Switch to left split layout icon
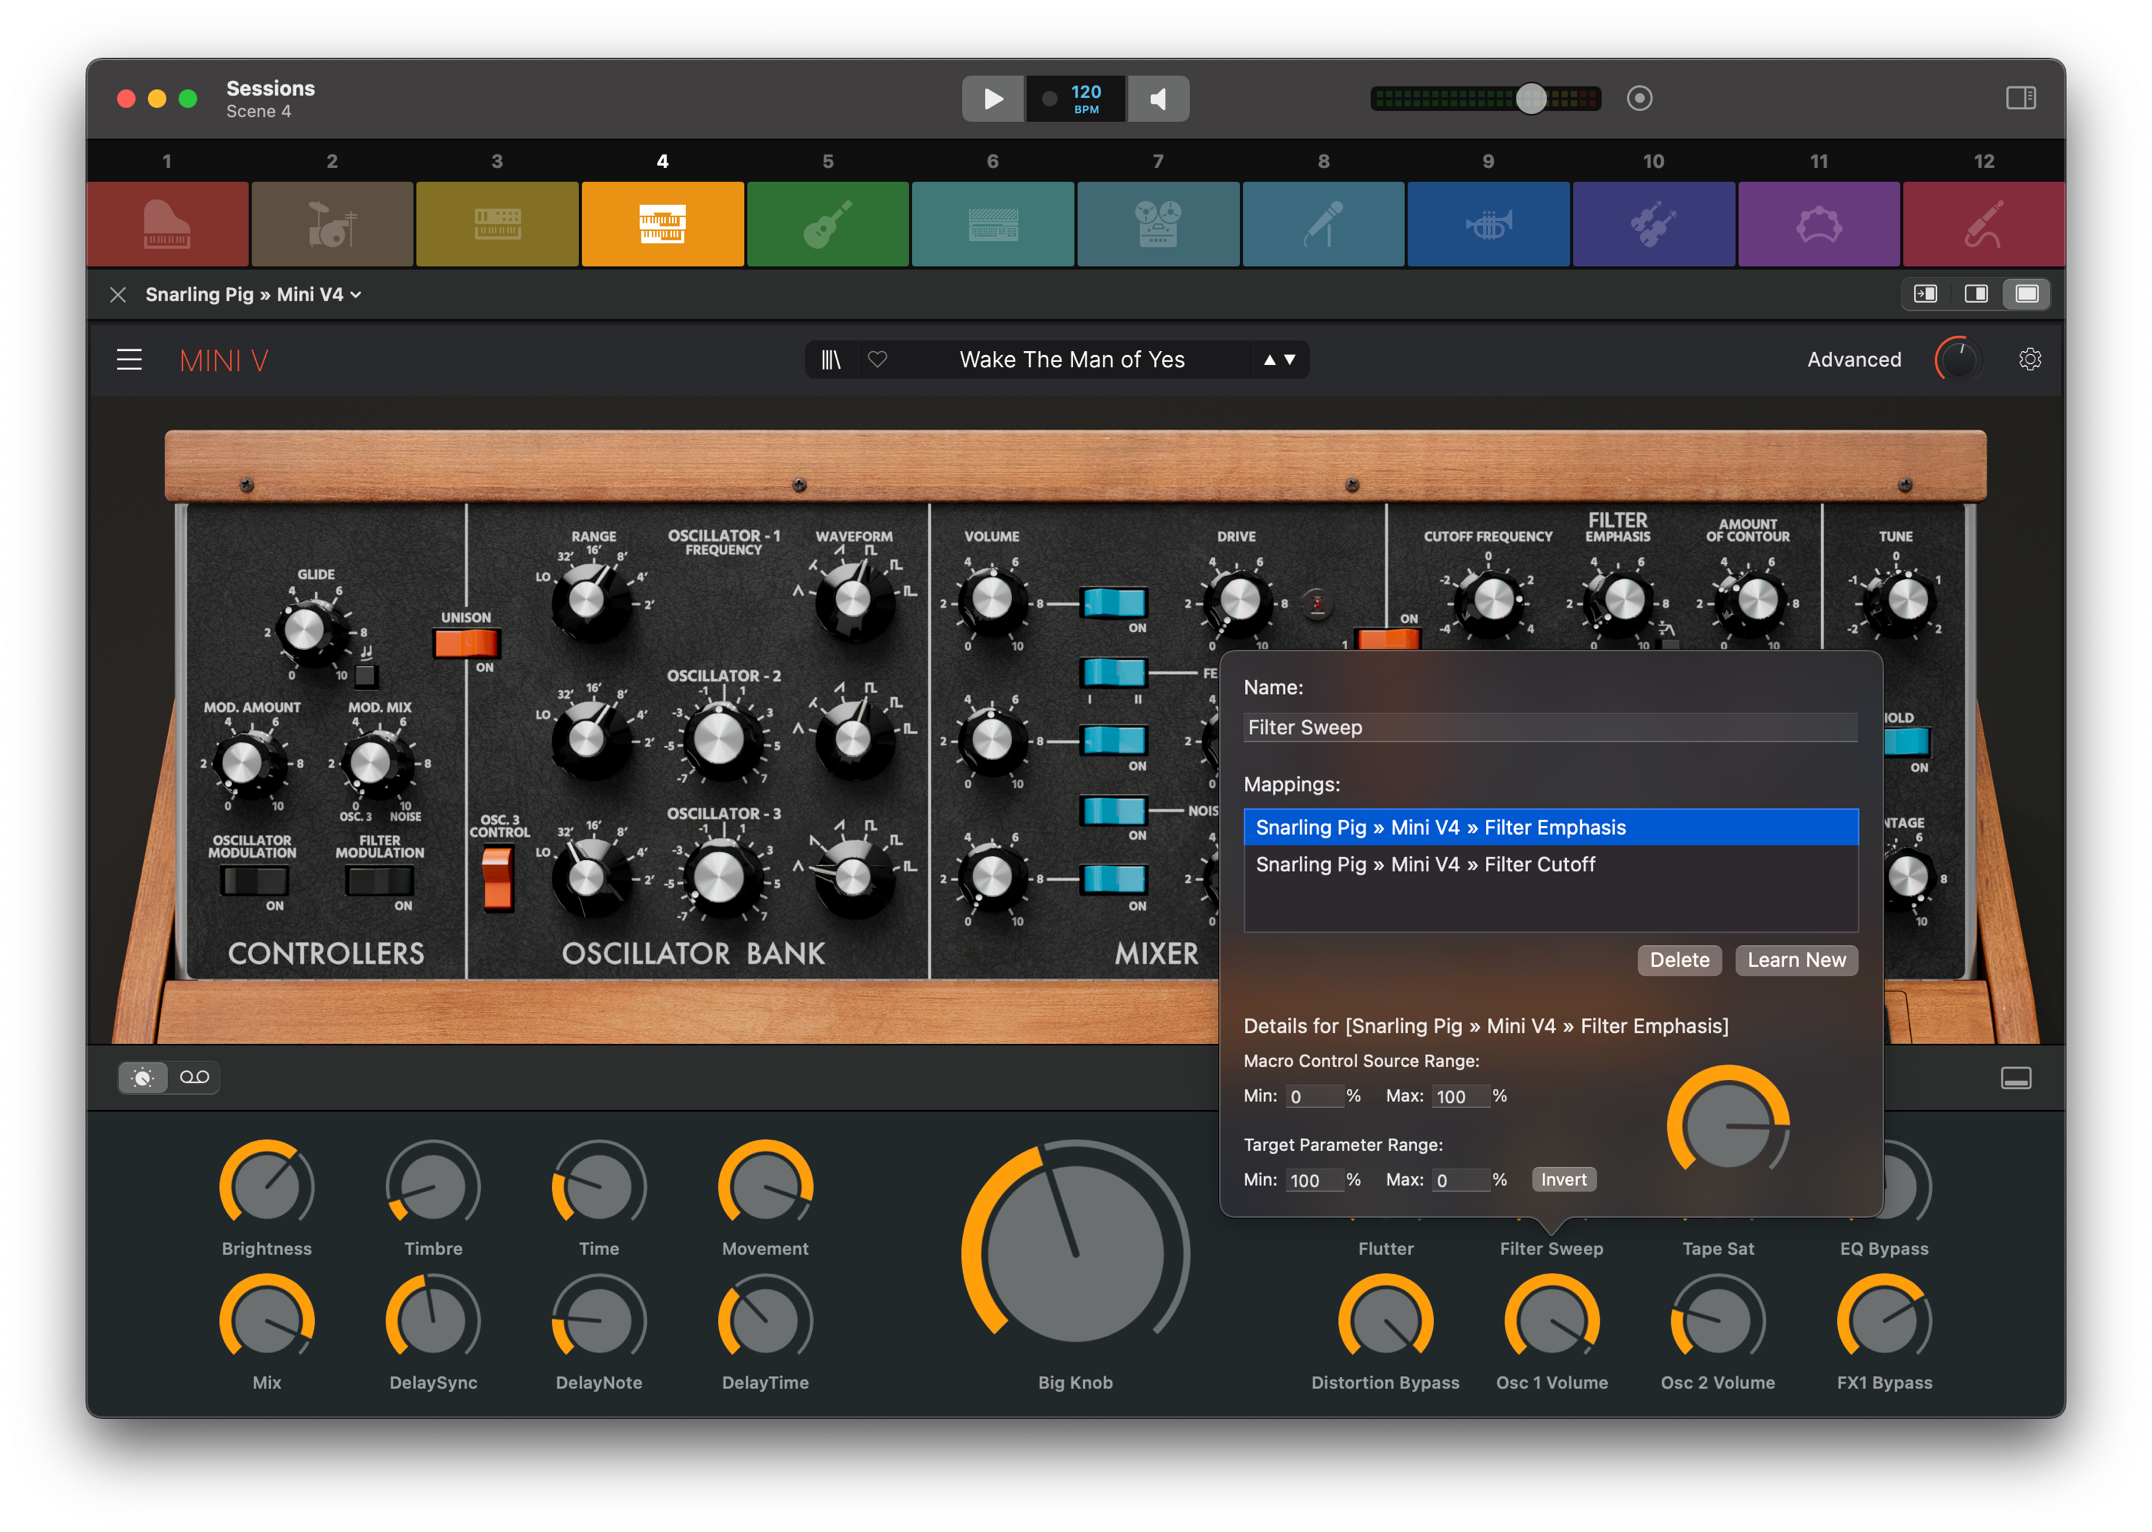 1926,294
